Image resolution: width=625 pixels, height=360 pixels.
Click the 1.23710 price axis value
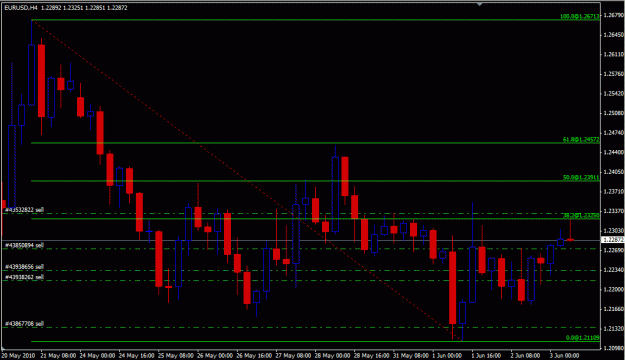pos(614,191)
